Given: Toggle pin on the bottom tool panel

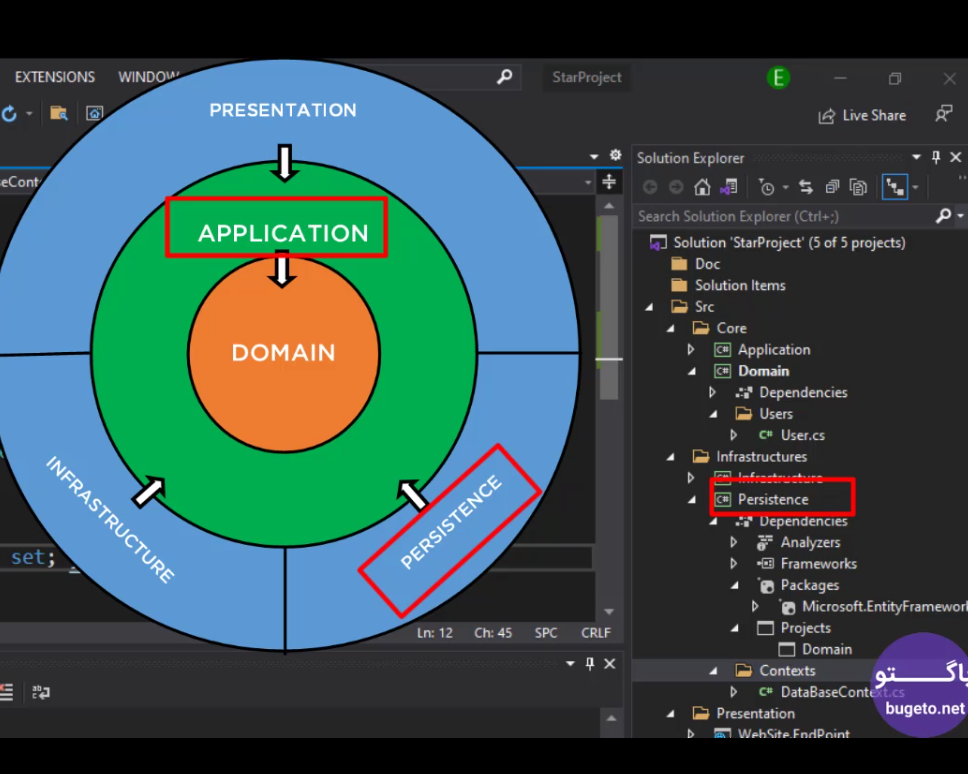Looking at the screenshot, I should [590, 664].
